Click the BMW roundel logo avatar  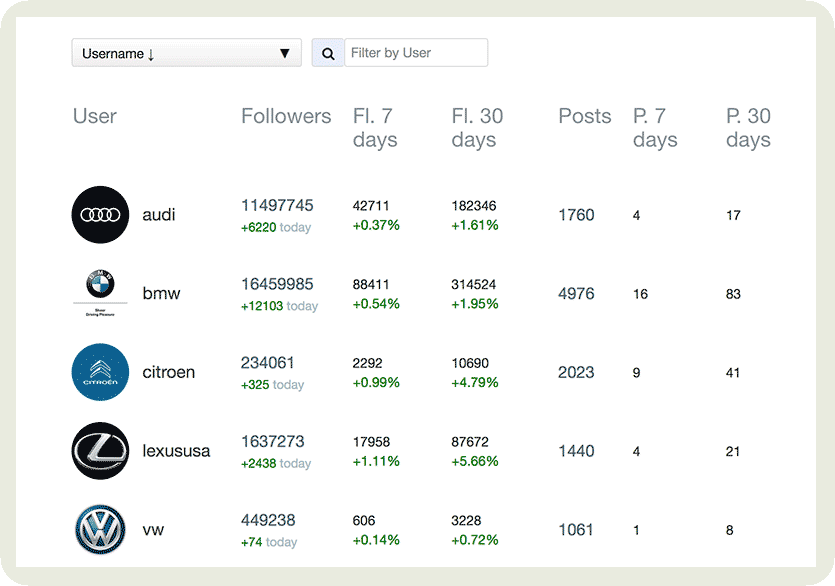[x=100, y=293]
